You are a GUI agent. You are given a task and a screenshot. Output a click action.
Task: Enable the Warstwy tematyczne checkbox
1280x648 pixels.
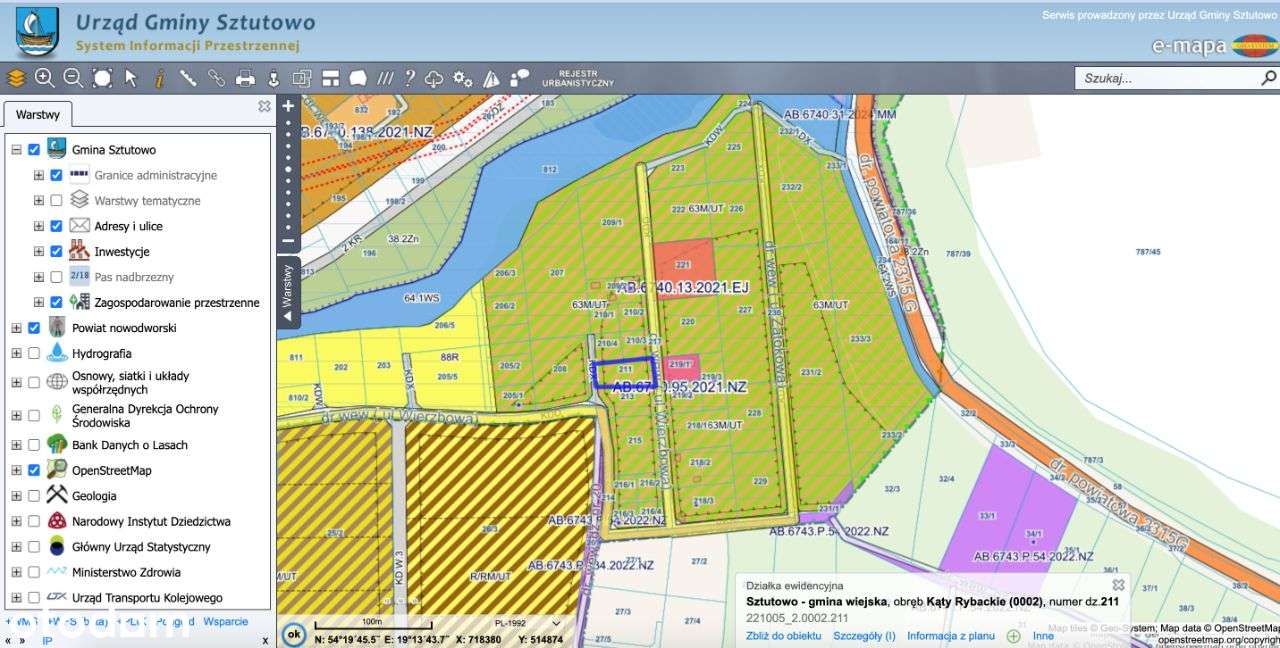(56, 200)
